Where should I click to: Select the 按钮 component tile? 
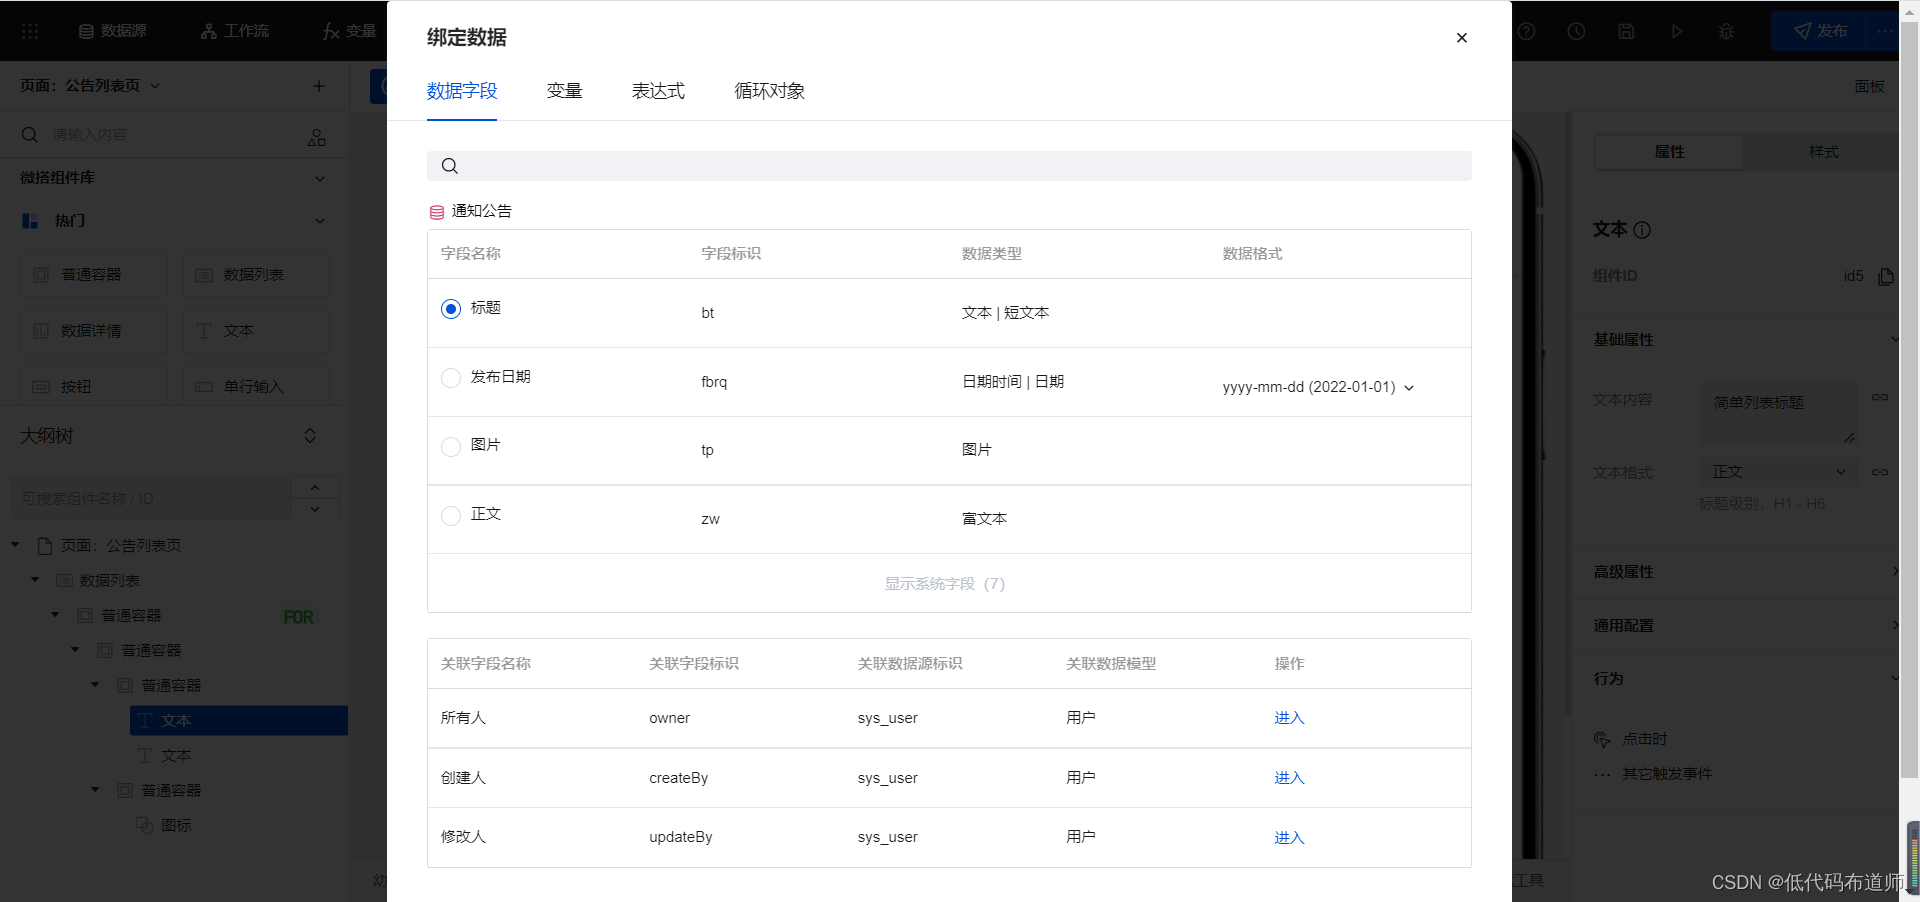click(x=94, y=387)
